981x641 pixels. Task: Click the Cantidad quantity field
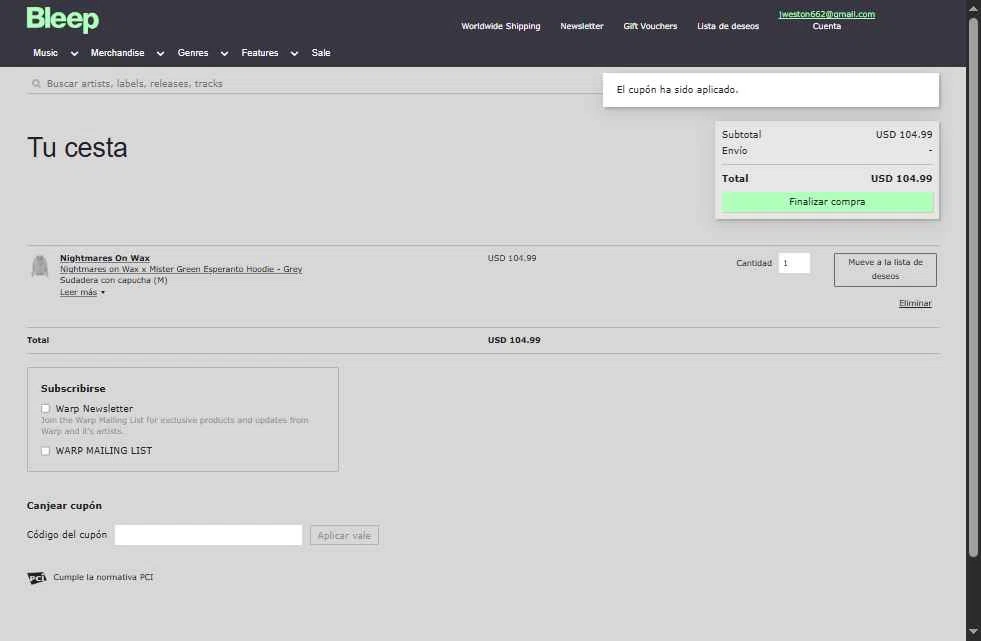pos(794,263)
